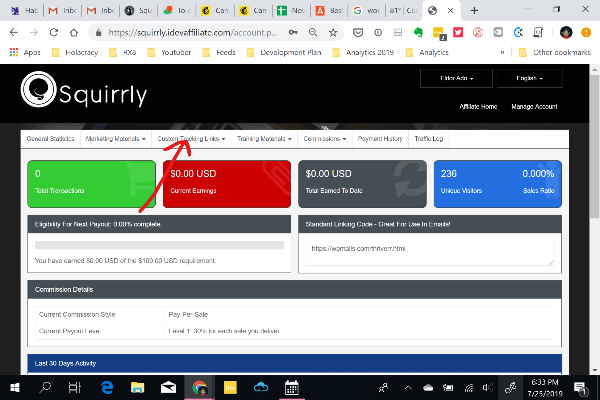Click the Total Earned To Date card
Screen dimensions: 600x400
coord(362,184)
